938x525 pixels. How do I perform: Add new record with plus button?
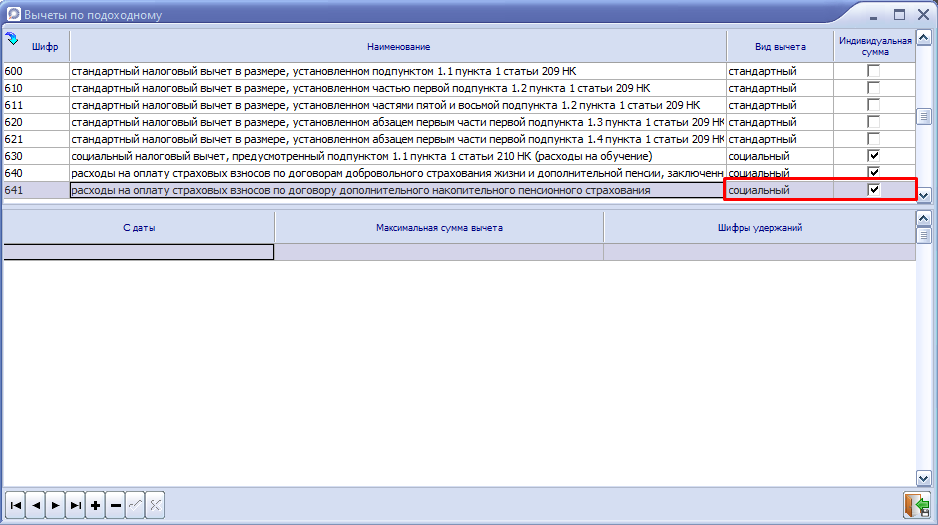point(96,506)
